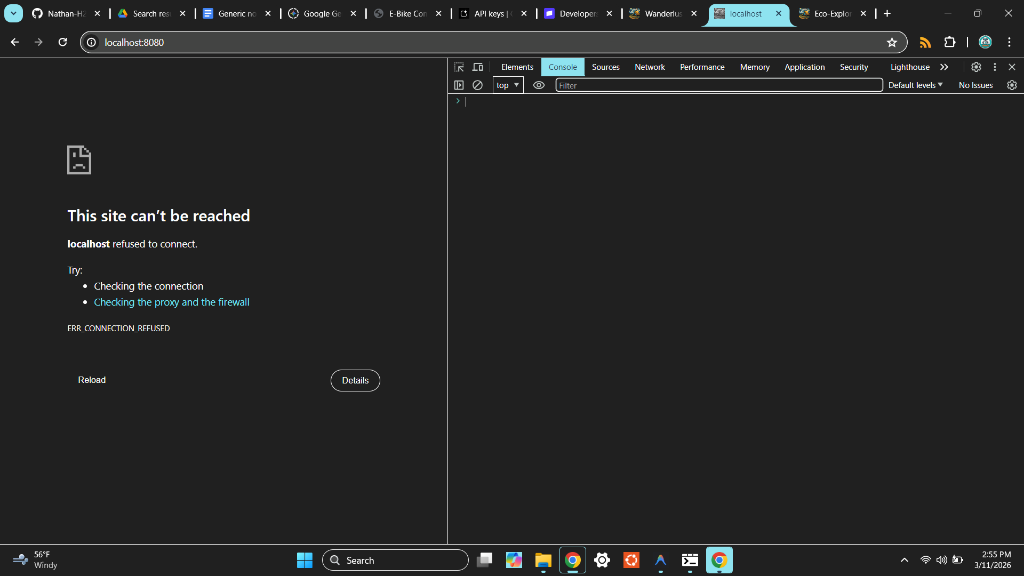This screenshot has width=1024, height=576.
Task: Open the DevTools three-dot customize menu
Action: click(994, 67)
